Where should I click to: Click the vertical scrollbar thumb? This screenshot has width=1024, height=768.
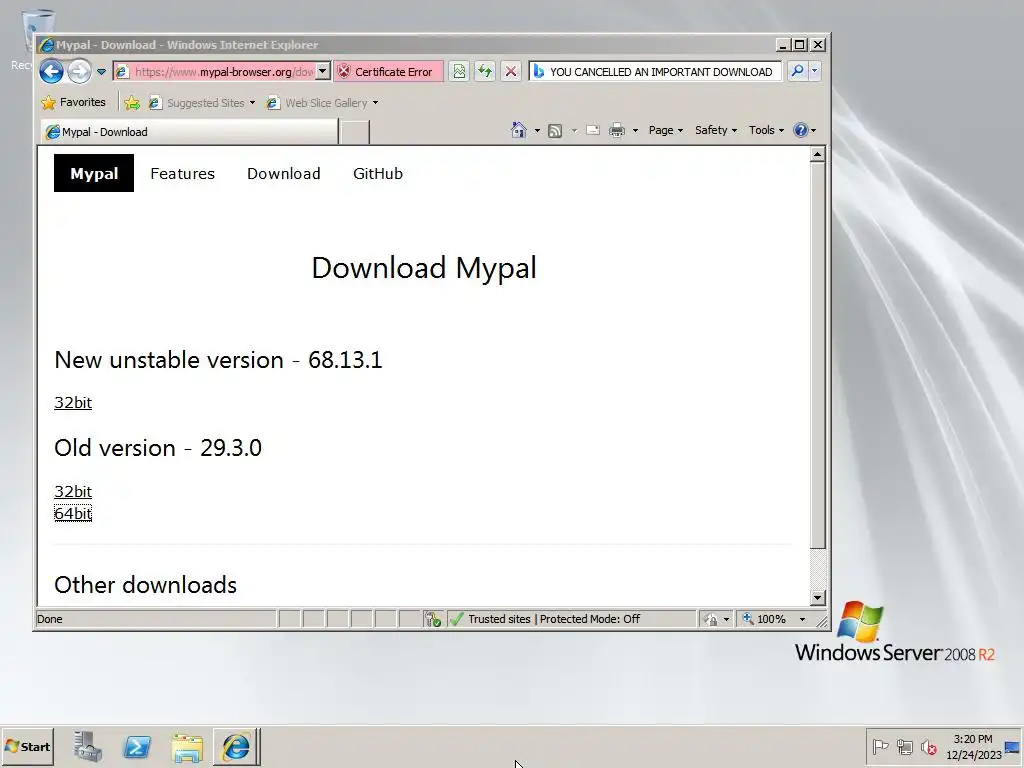click(818, 355)
